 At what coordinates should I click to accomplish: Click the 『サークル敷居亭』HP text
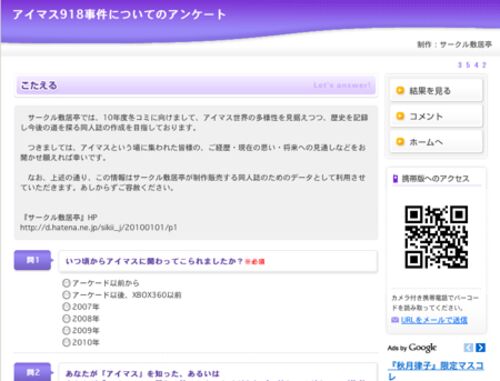coord(60,217)
